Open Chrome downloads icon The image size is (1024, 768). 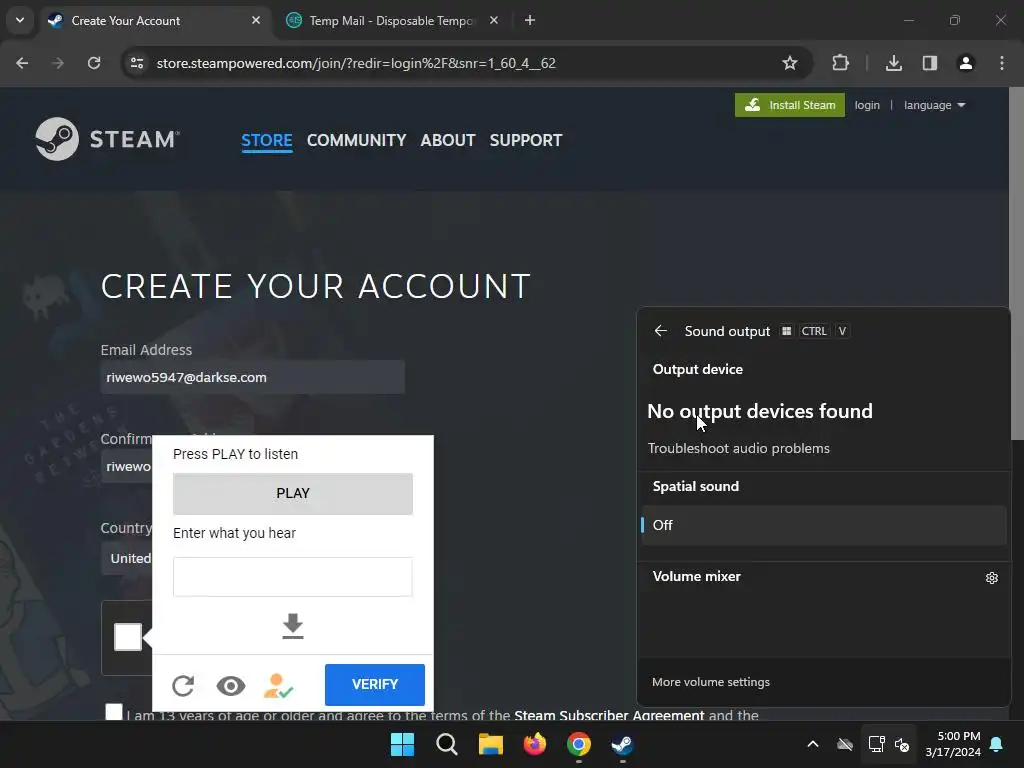(893, 63)
